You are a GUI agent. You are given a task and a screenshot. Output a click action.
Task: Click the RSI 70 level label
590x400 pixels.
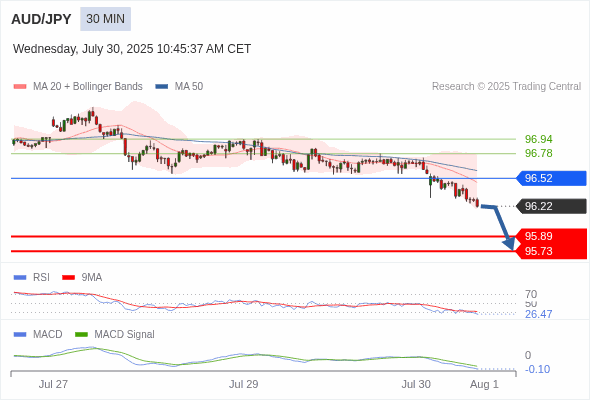(531, 294)
